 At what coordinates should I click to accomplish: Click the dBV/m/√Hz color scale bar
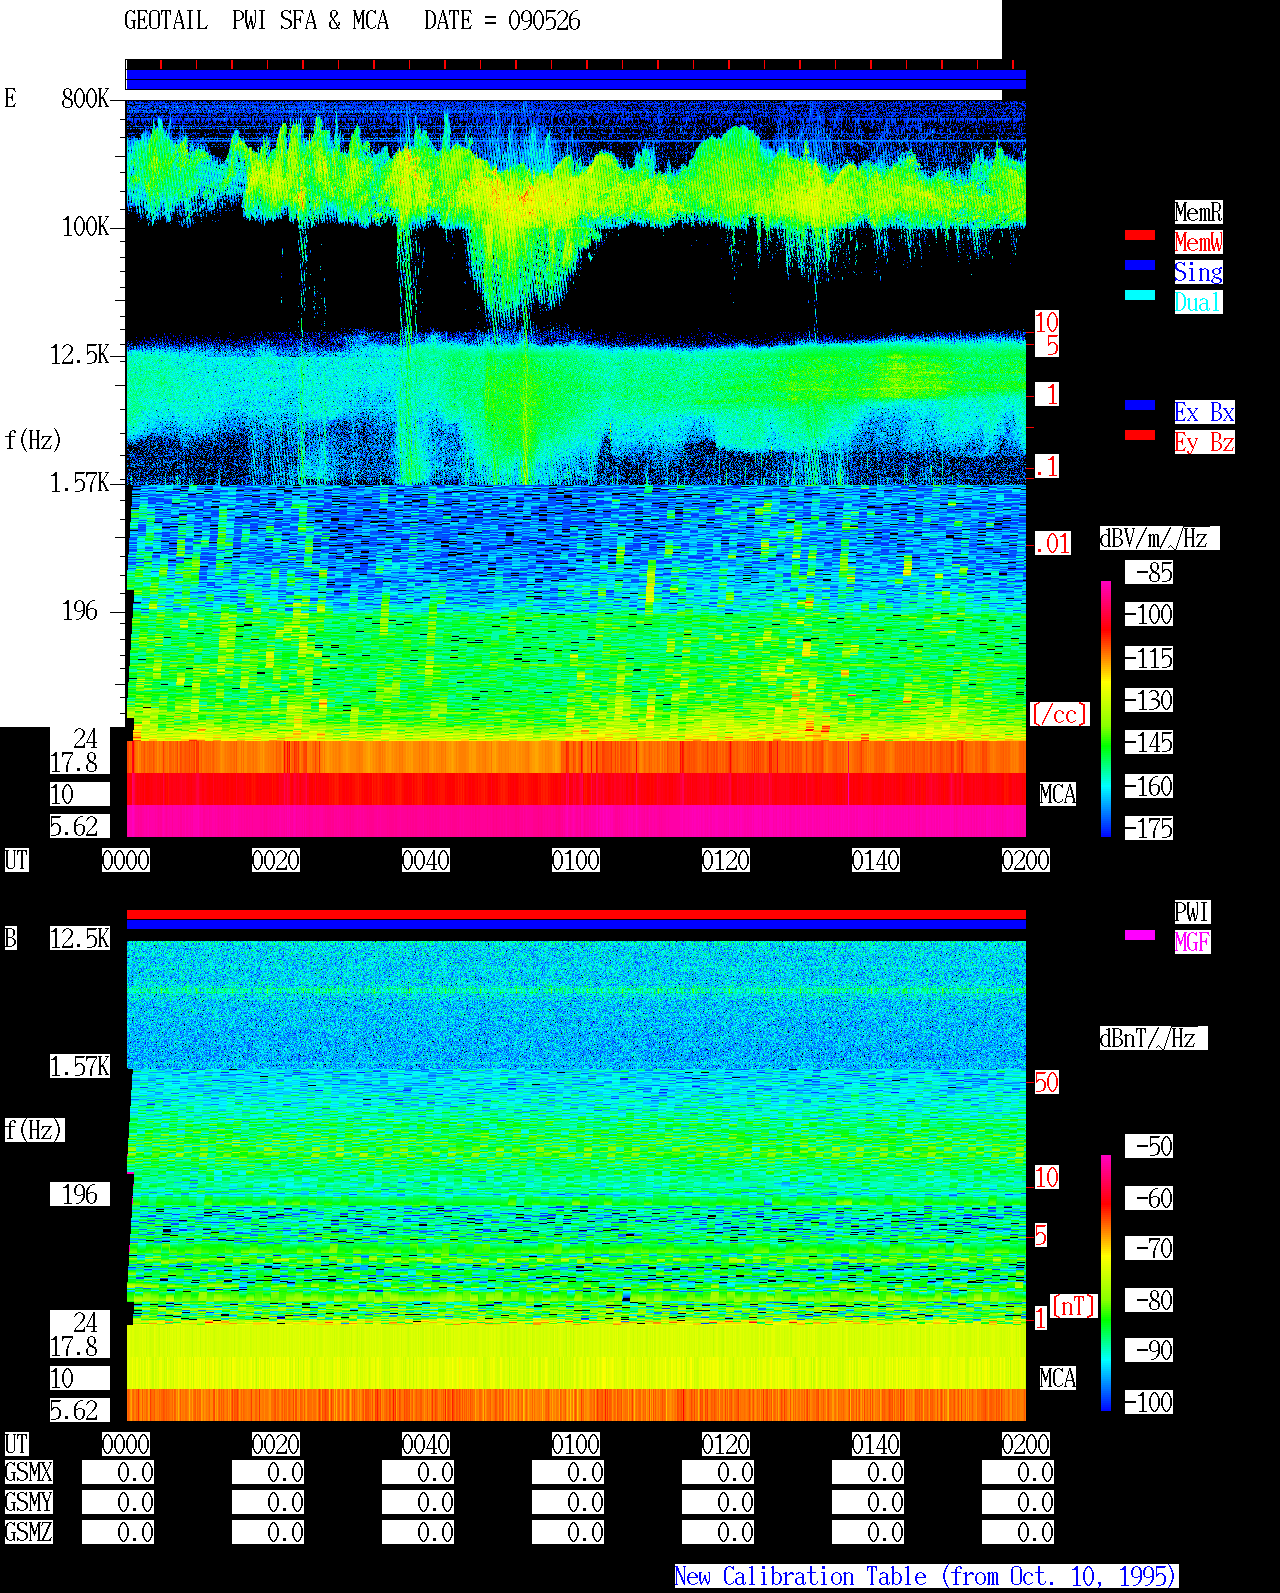tap(1106, 708)
